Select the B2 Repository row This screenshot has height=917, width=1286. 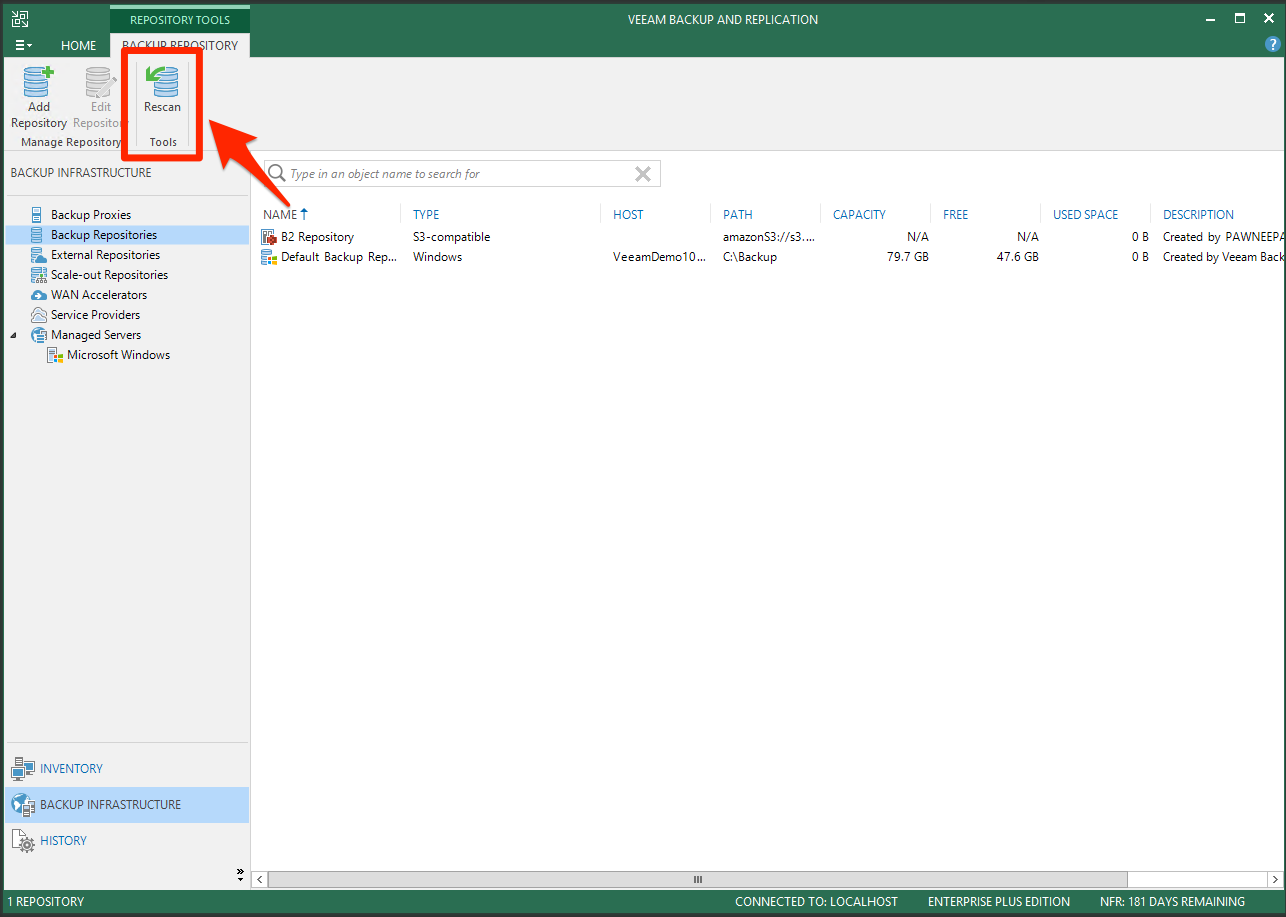click(x=770, y=237)
